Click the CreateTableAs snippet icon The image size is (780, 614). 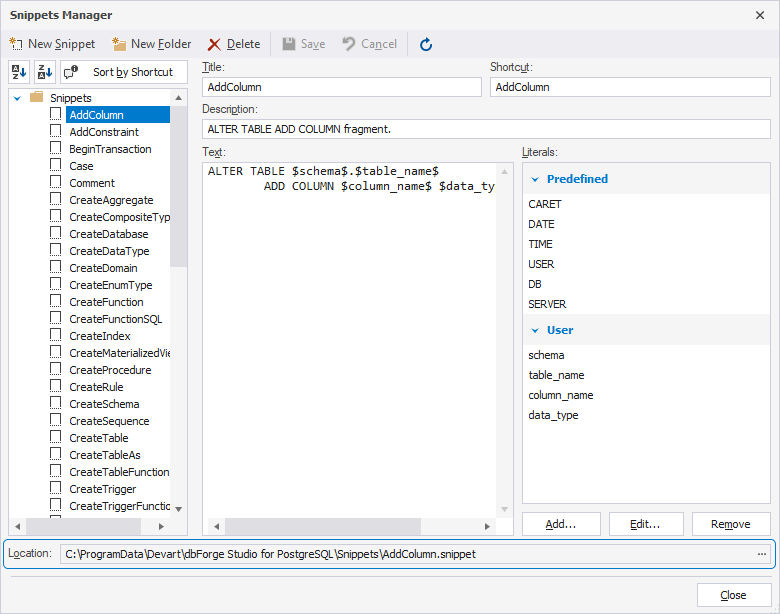(56, 454)
